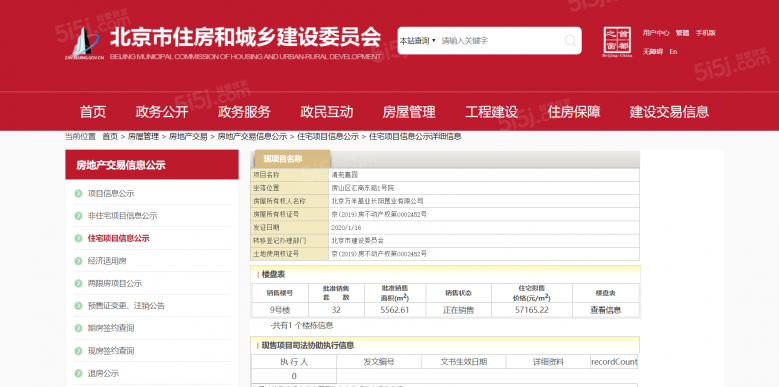Select the 现项目名称 tab

click(292, 159)
